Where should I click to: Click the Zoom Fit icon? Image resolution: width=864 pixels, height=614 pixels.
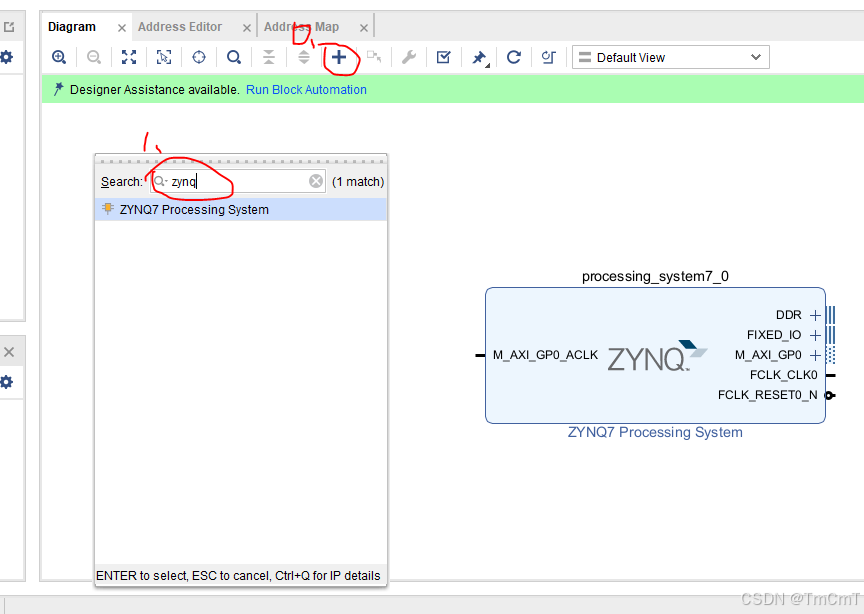pos(129,57)
